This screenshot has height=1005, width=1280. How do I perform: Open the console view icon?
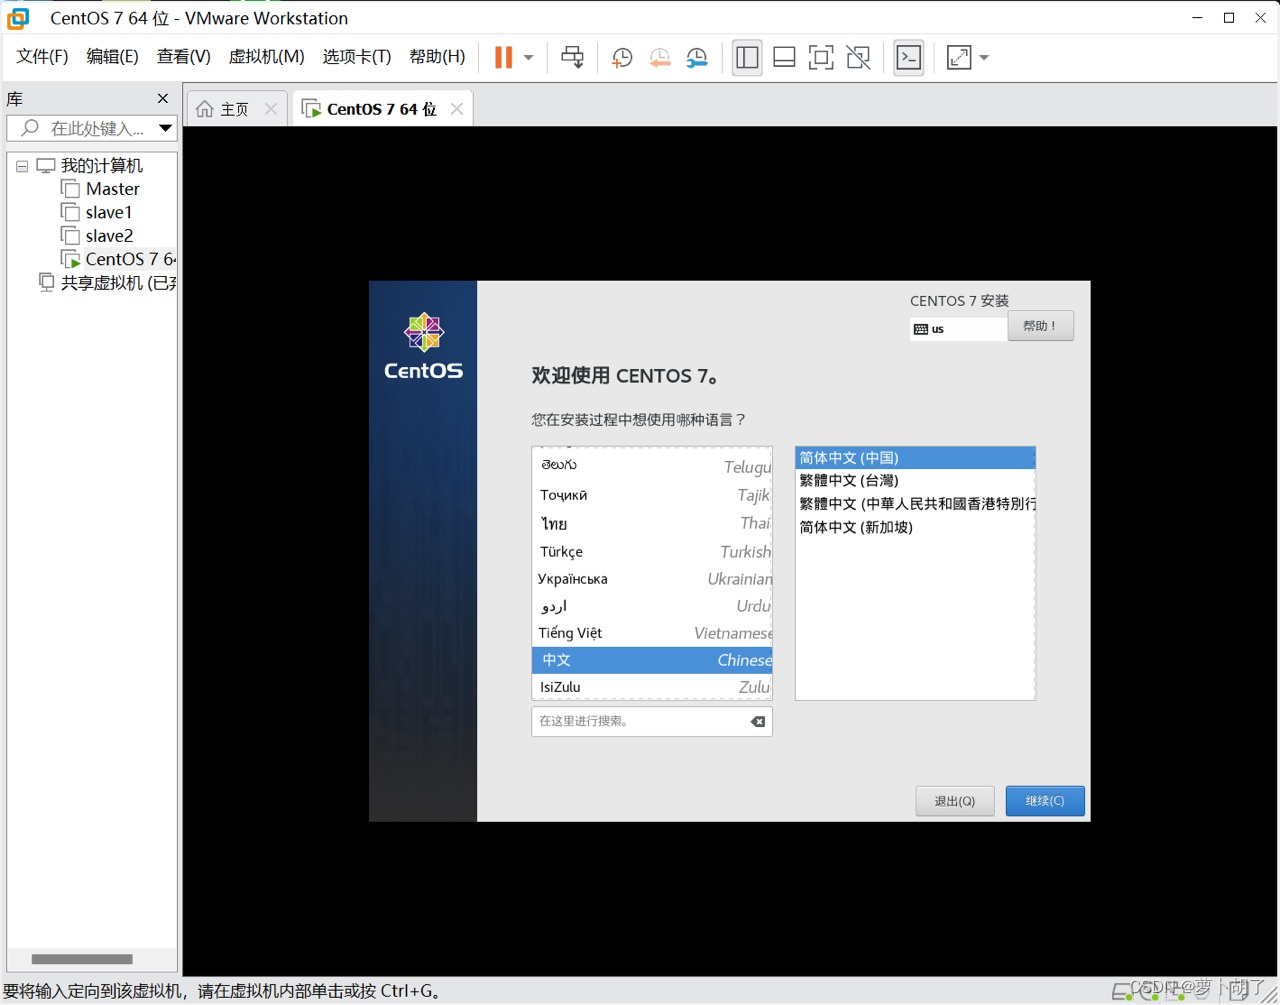909,58
